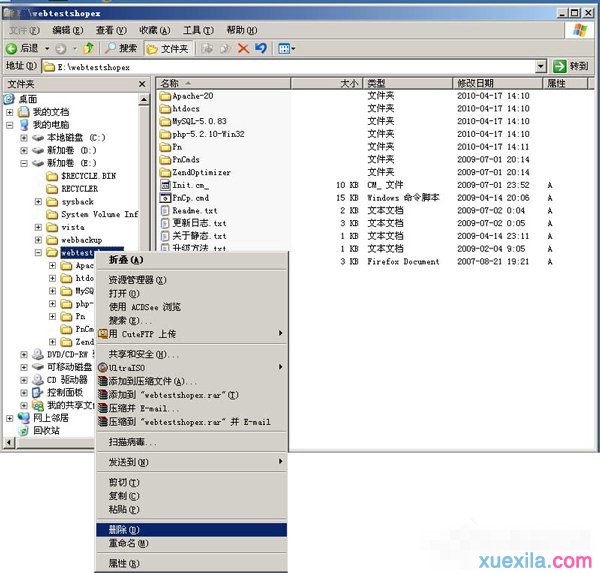600x573 pixels.
Task: Open the UltraISO submenu
Action: (191, 367)
